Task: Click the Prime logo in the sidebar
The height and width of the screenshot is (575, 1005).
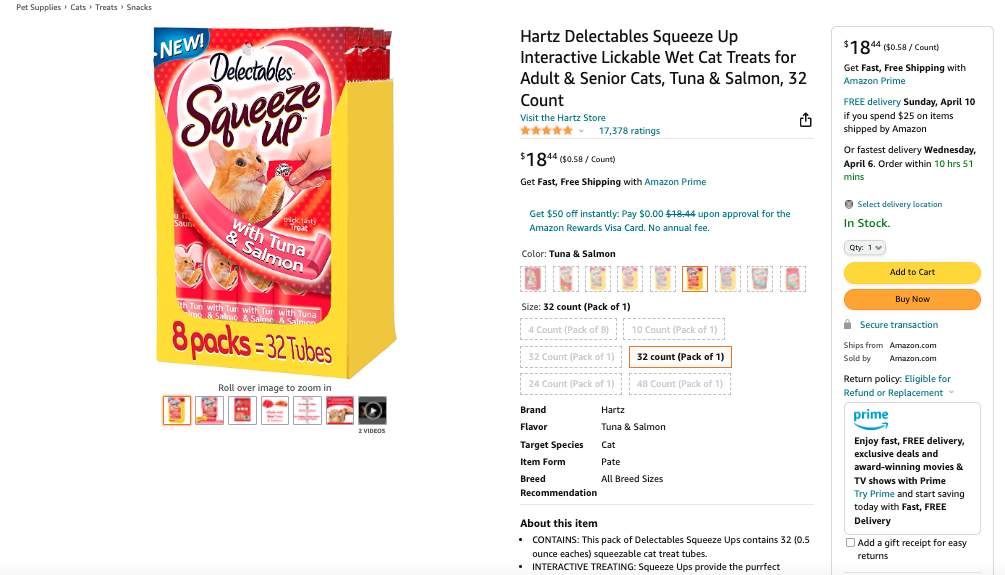Action: pyautogui.click(x=870, y=416)
